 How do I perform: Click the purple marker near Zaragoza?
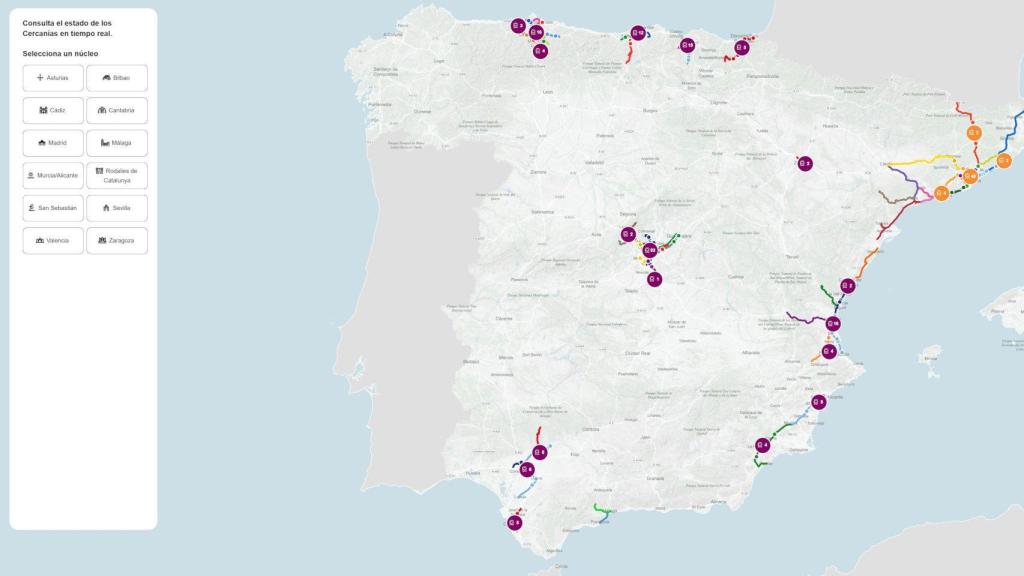click(x=804, y=165)
